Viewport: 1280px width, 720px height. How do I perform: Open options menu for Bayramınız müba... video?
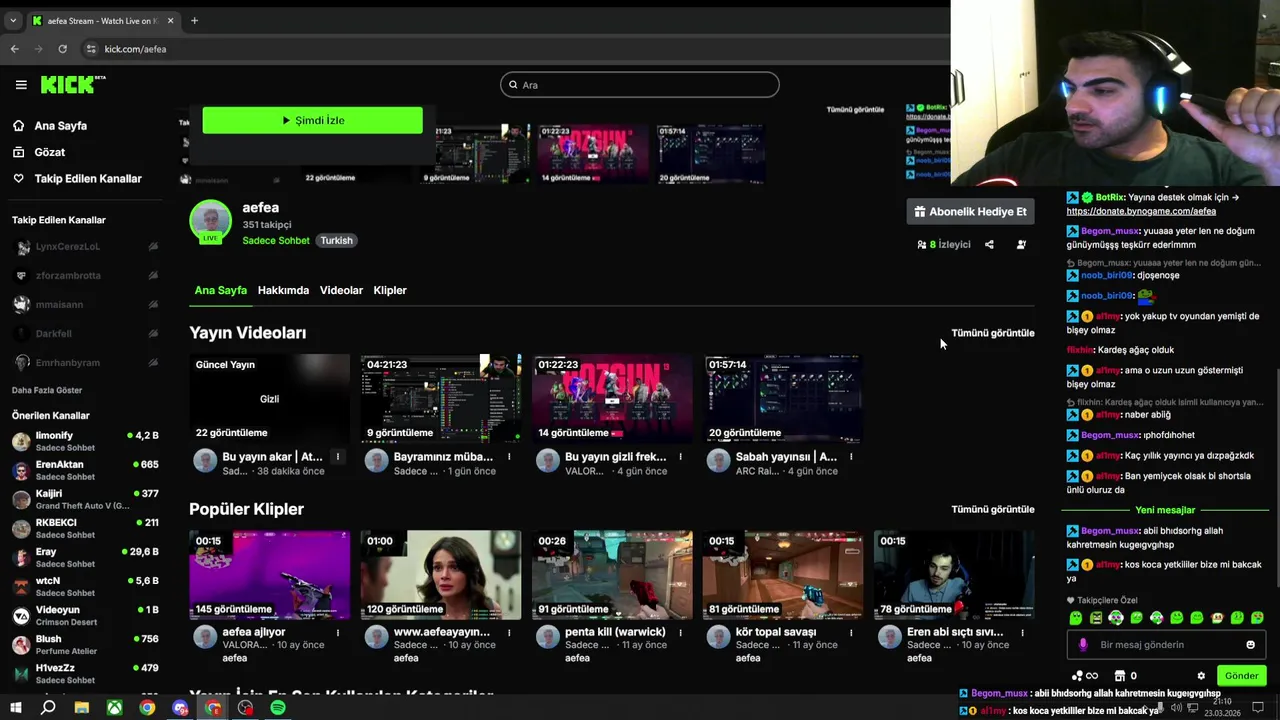[509, 457]
